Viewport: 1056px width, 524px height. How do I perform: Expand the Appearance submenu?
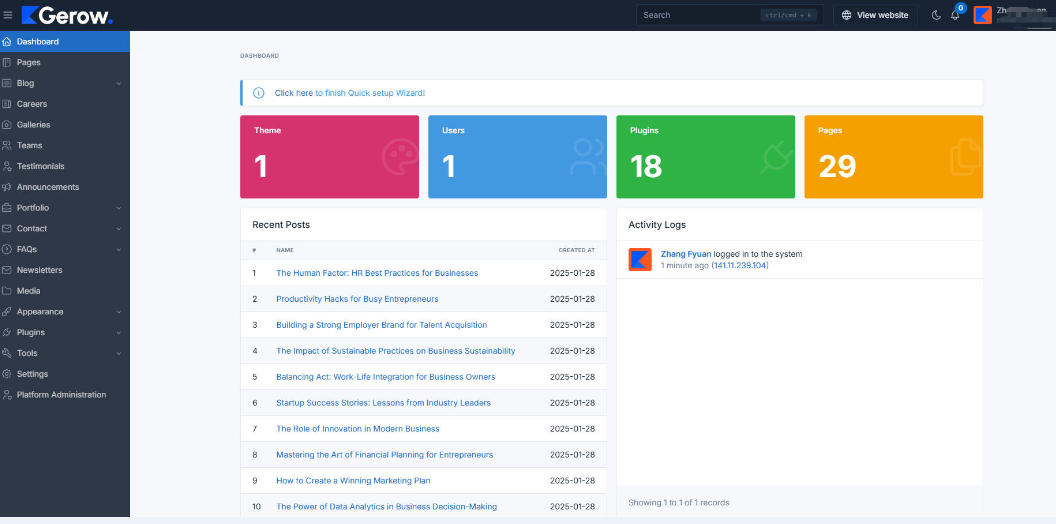pos(119,312)
